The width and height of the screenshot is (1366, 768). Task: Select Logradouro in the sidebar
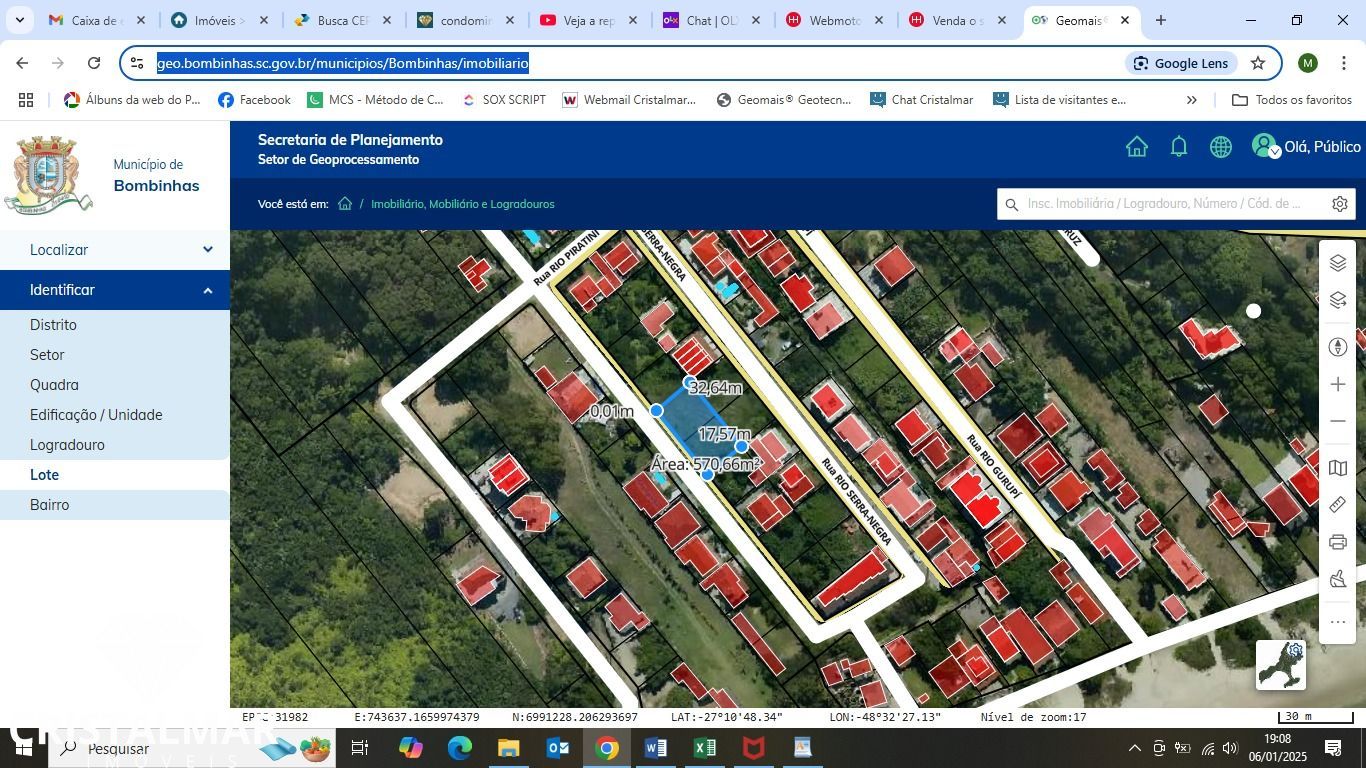pos(67,445)
